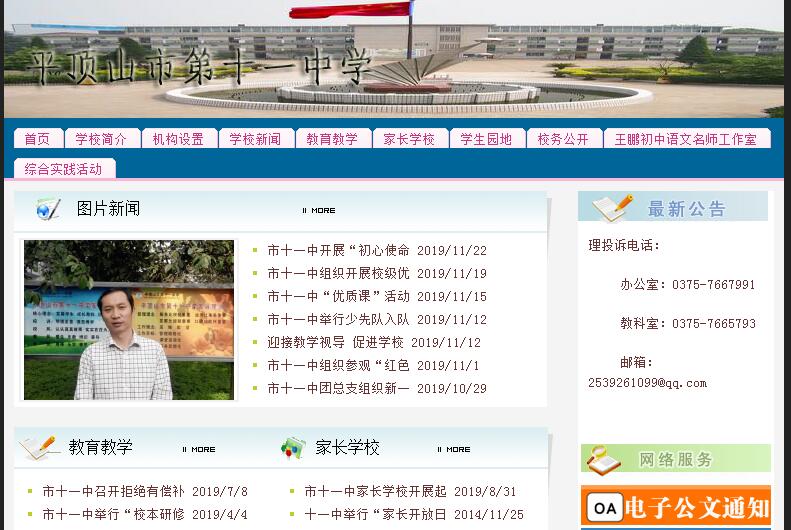Click the 理投诉电话 text
The width and height of the screenshot is (791, 530).
(624, 246)
